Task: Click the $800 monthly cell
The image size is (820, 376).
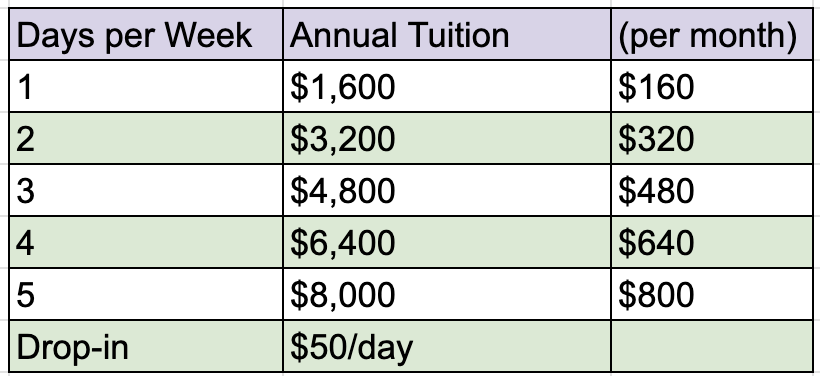Action: coord(712,294)
